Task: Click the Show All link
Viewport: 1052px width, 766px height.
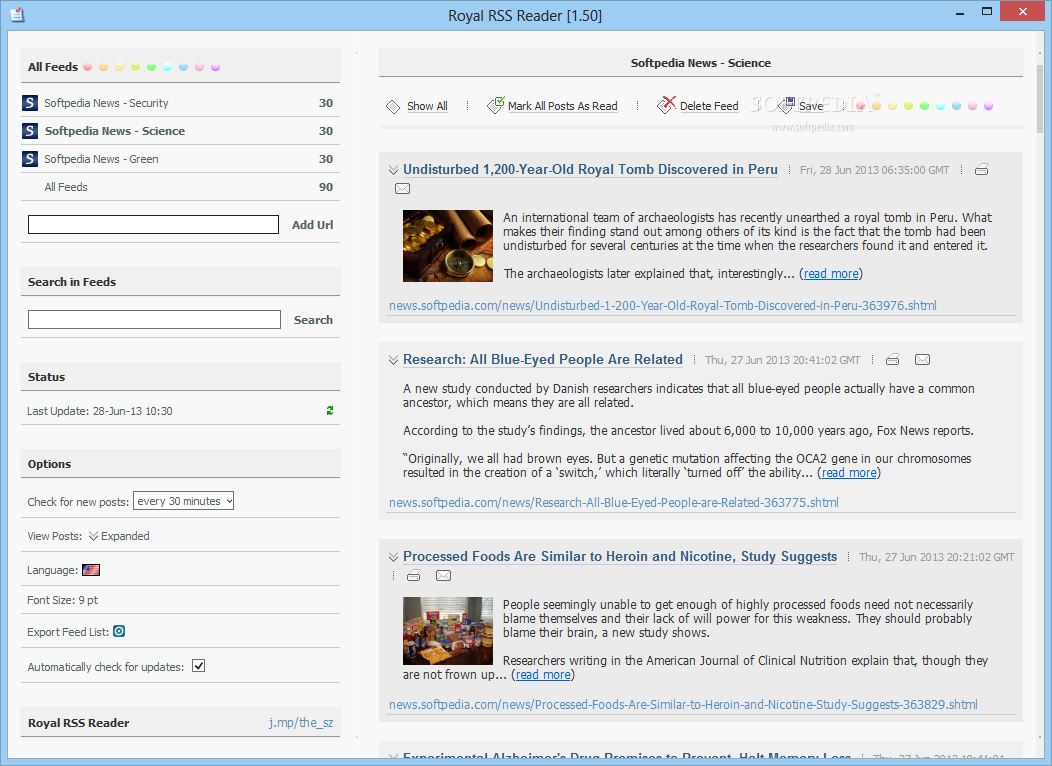Action: 427,106
